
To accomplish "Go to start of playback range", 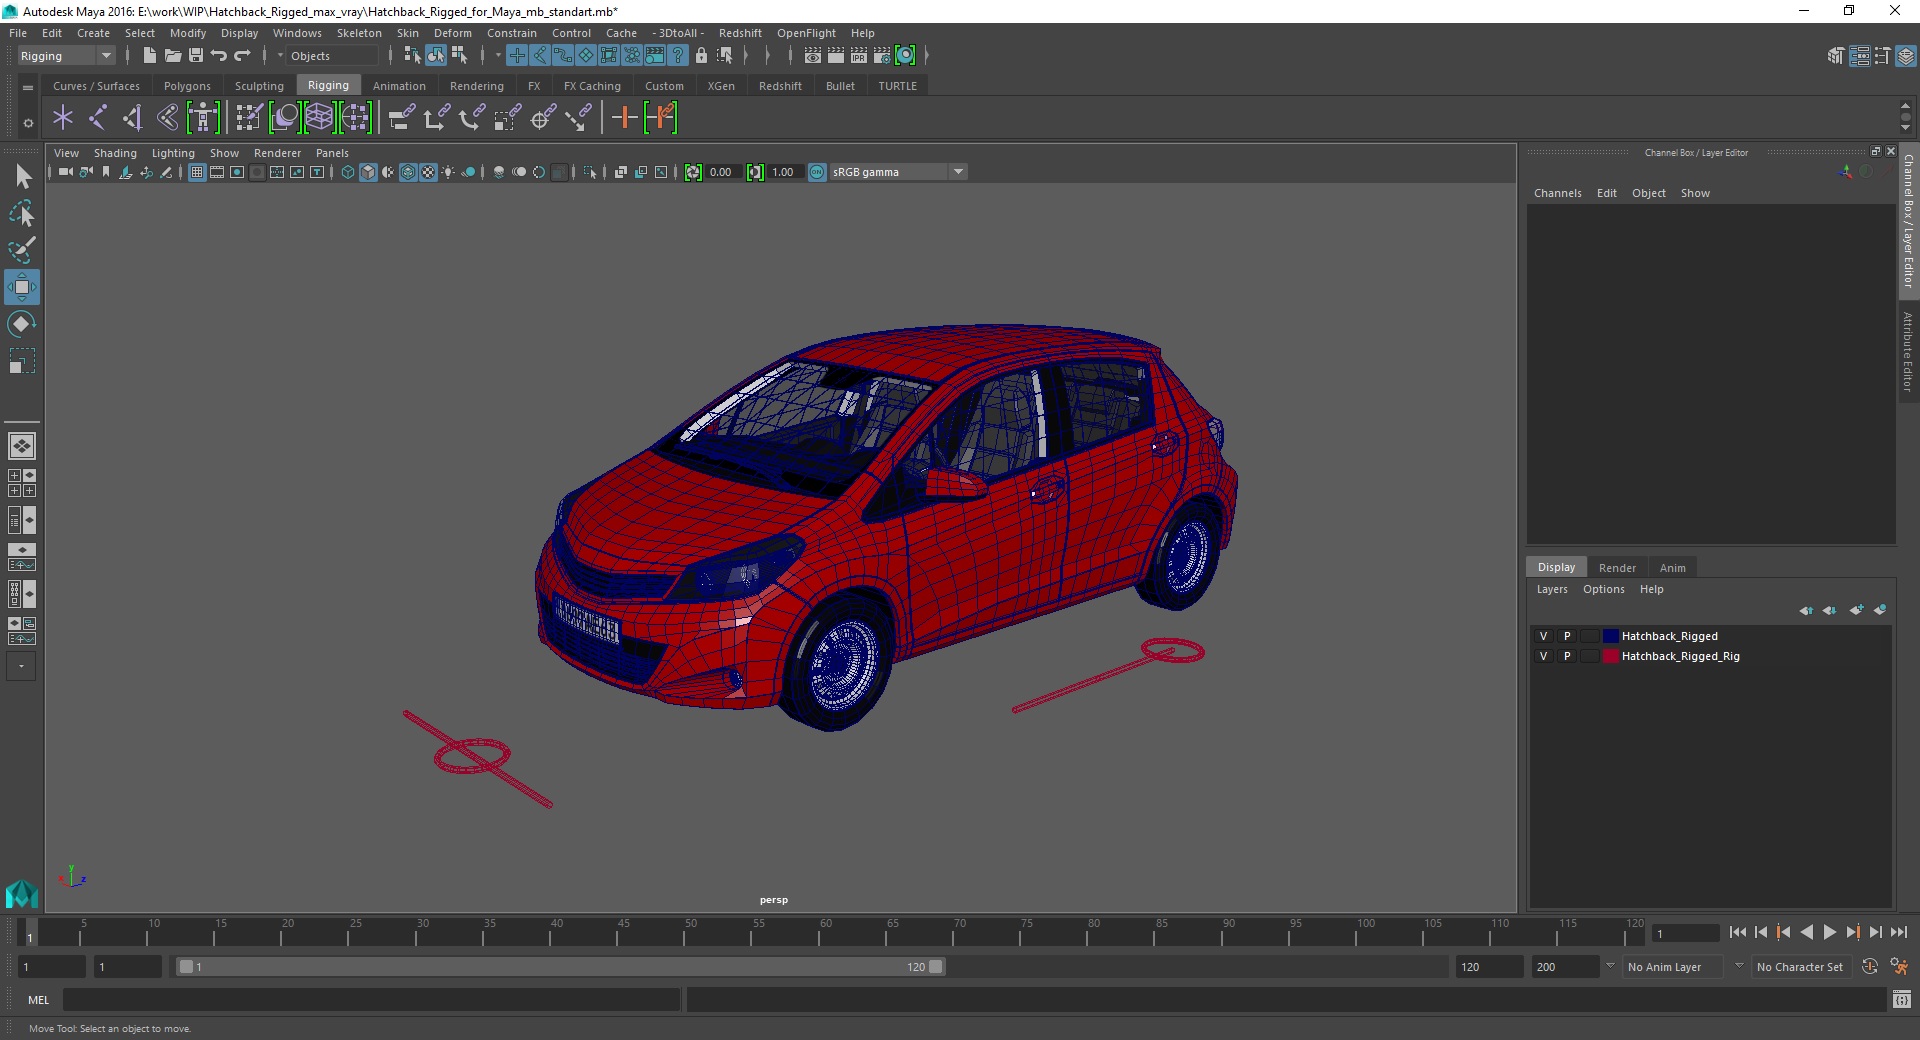I will (x=1738, y=932).
